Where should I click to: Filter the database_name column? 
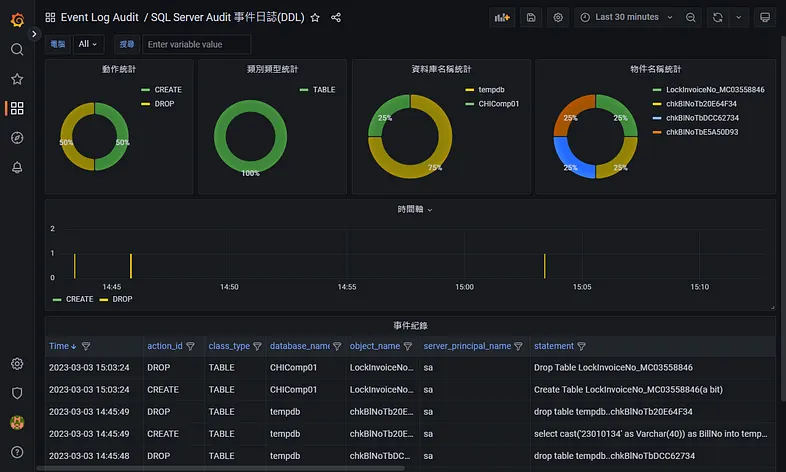(x=337, y=346)
